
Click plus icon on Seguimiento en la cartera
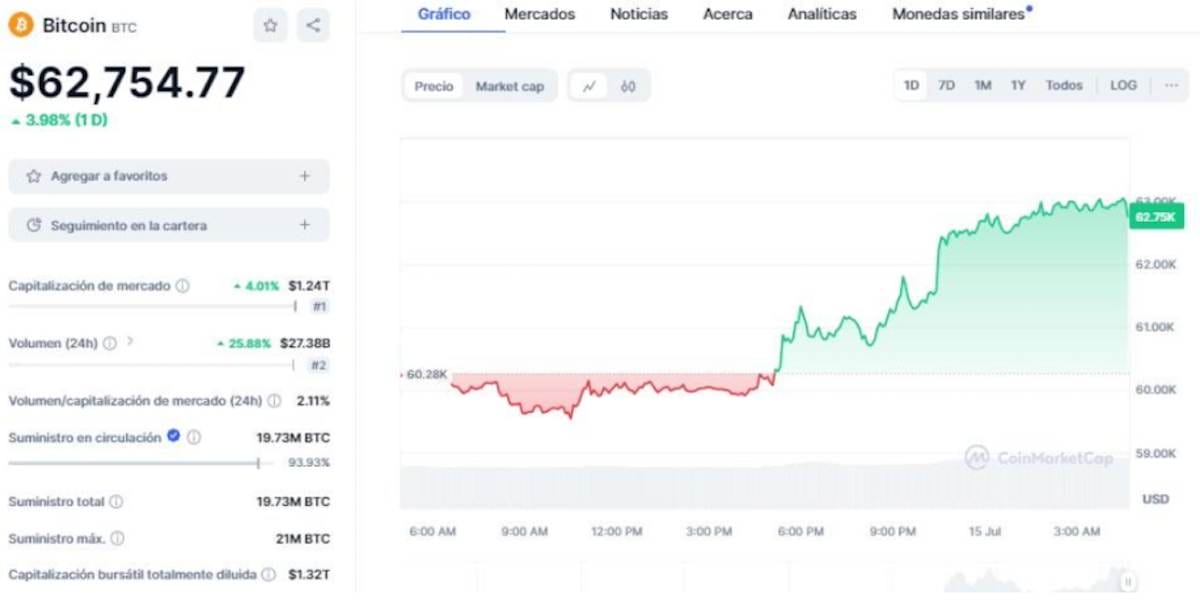[x=304, y=225]
